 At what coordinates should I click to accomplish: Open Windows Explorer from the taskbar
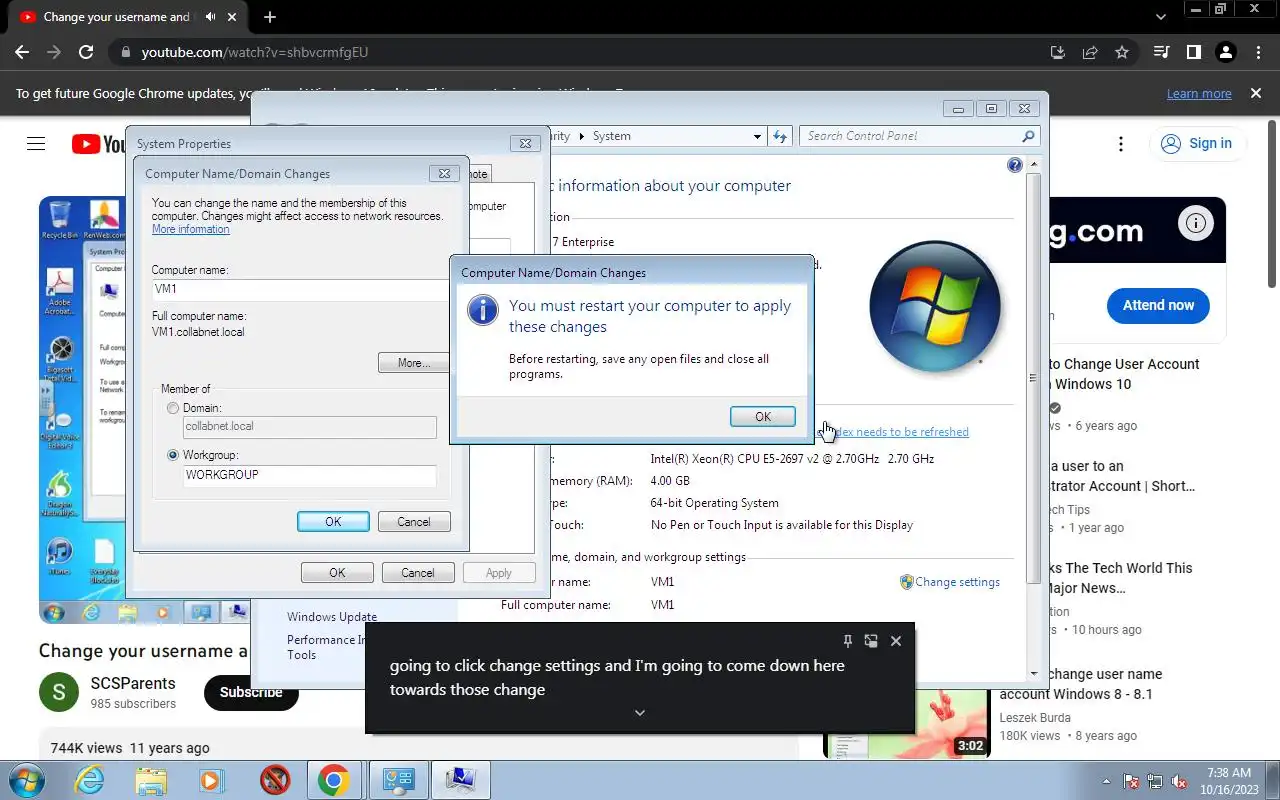click(x=151, y=780)
